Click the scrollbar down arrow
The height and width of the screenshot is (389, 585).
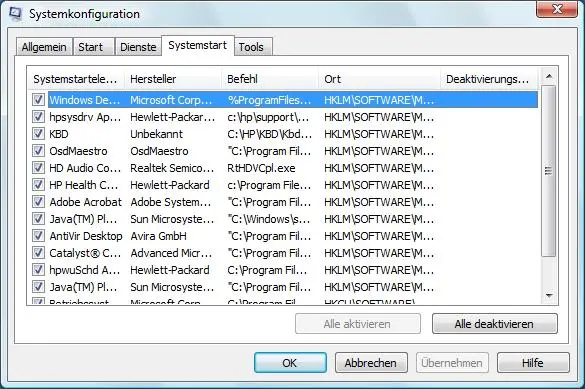[548, 296]
